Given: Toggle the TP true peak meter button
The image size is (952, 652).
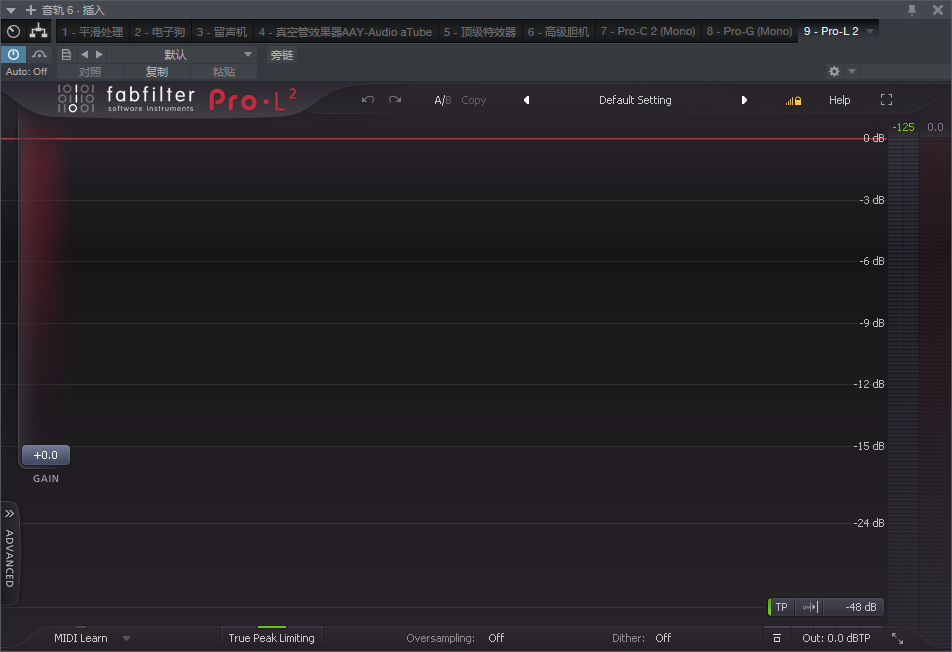Looking at the screenshot, I should click(x=781, y=607).
